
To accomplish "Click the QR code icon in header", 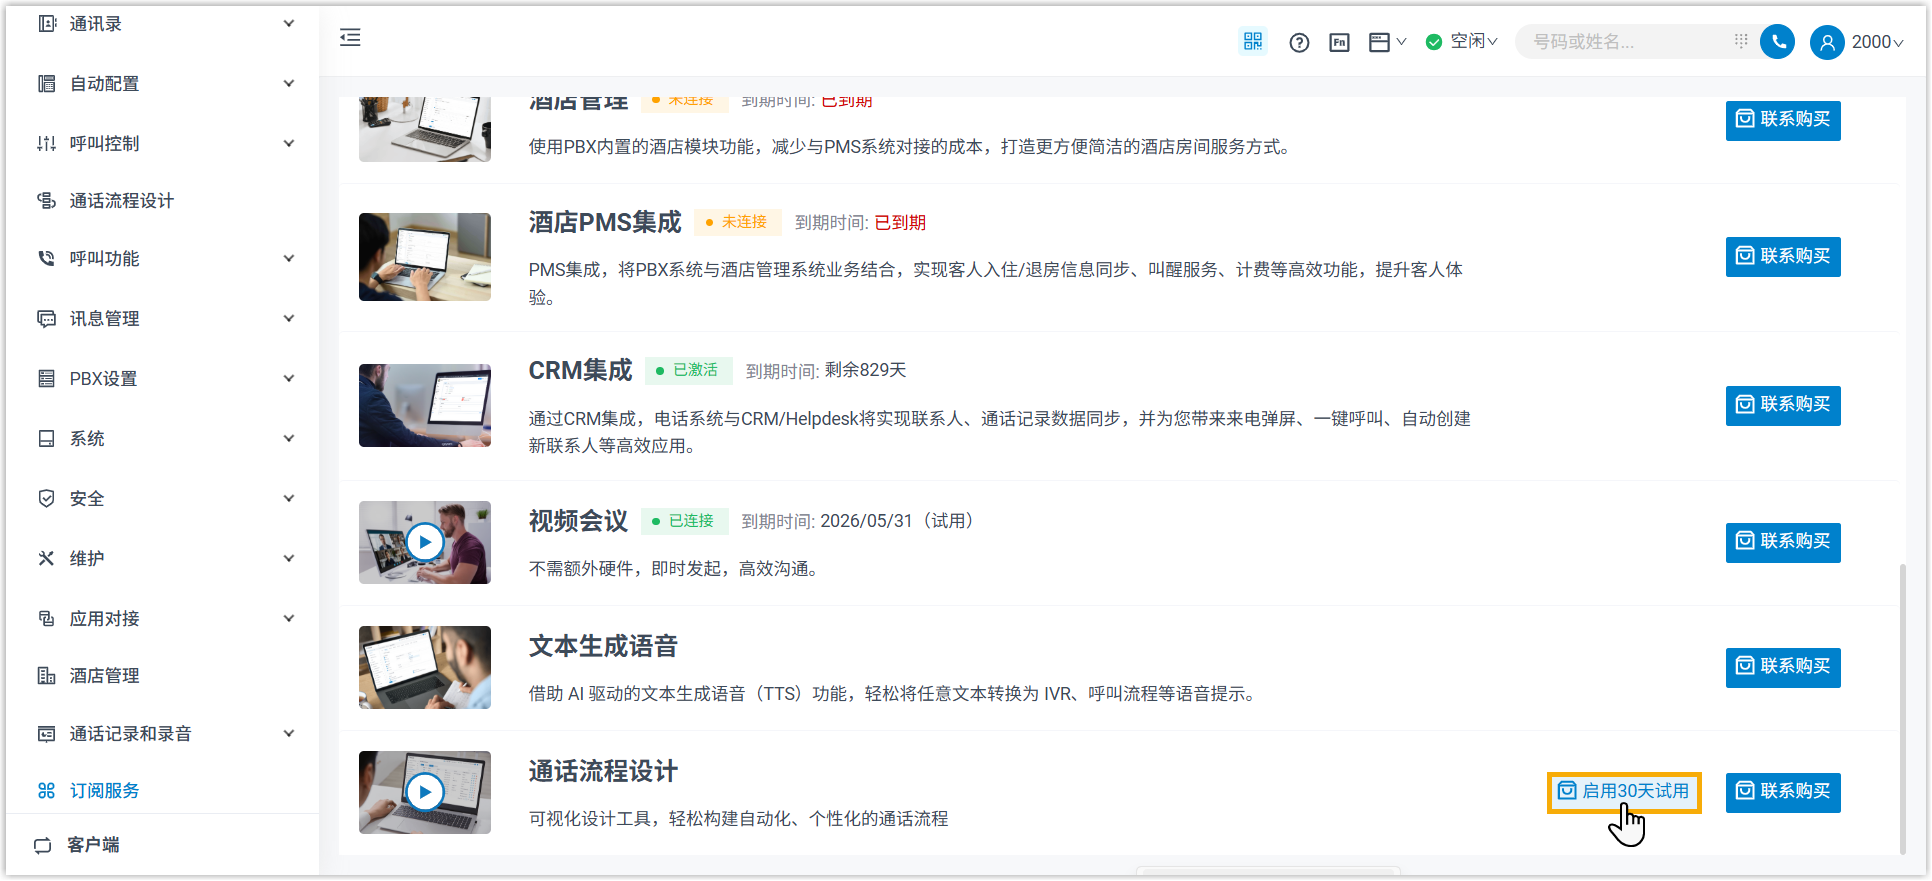I will click(x=1252, y=41).
